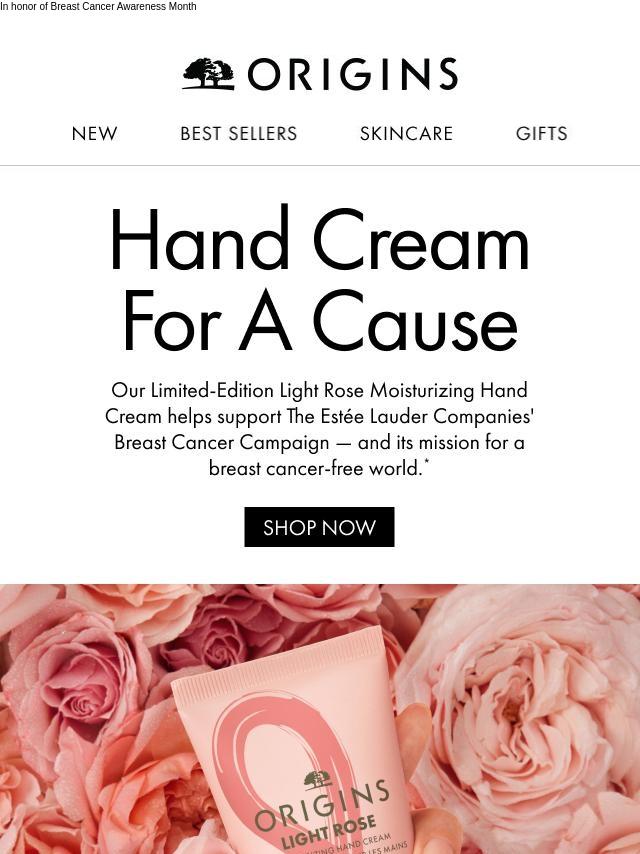
Task: Go to the BEST SELLERS section
Action: (239, 133)
